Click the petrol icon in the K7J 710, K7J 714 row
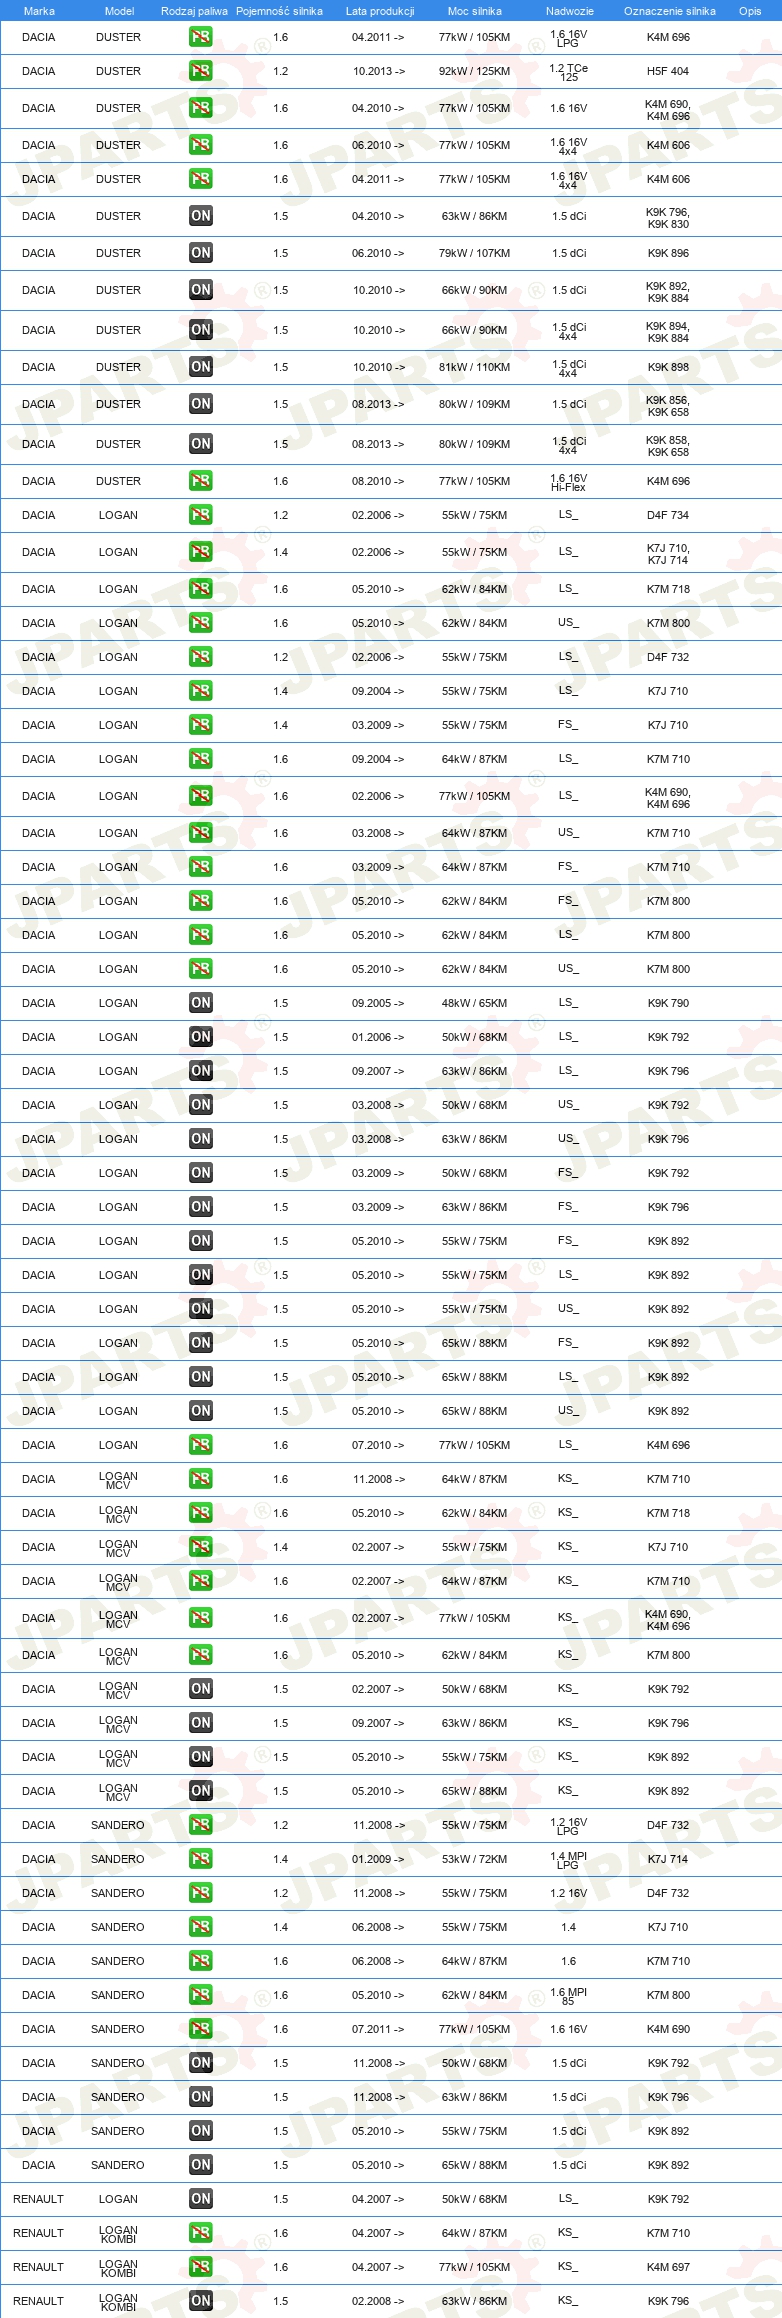 pyautogui.click(x=201, y=552)
